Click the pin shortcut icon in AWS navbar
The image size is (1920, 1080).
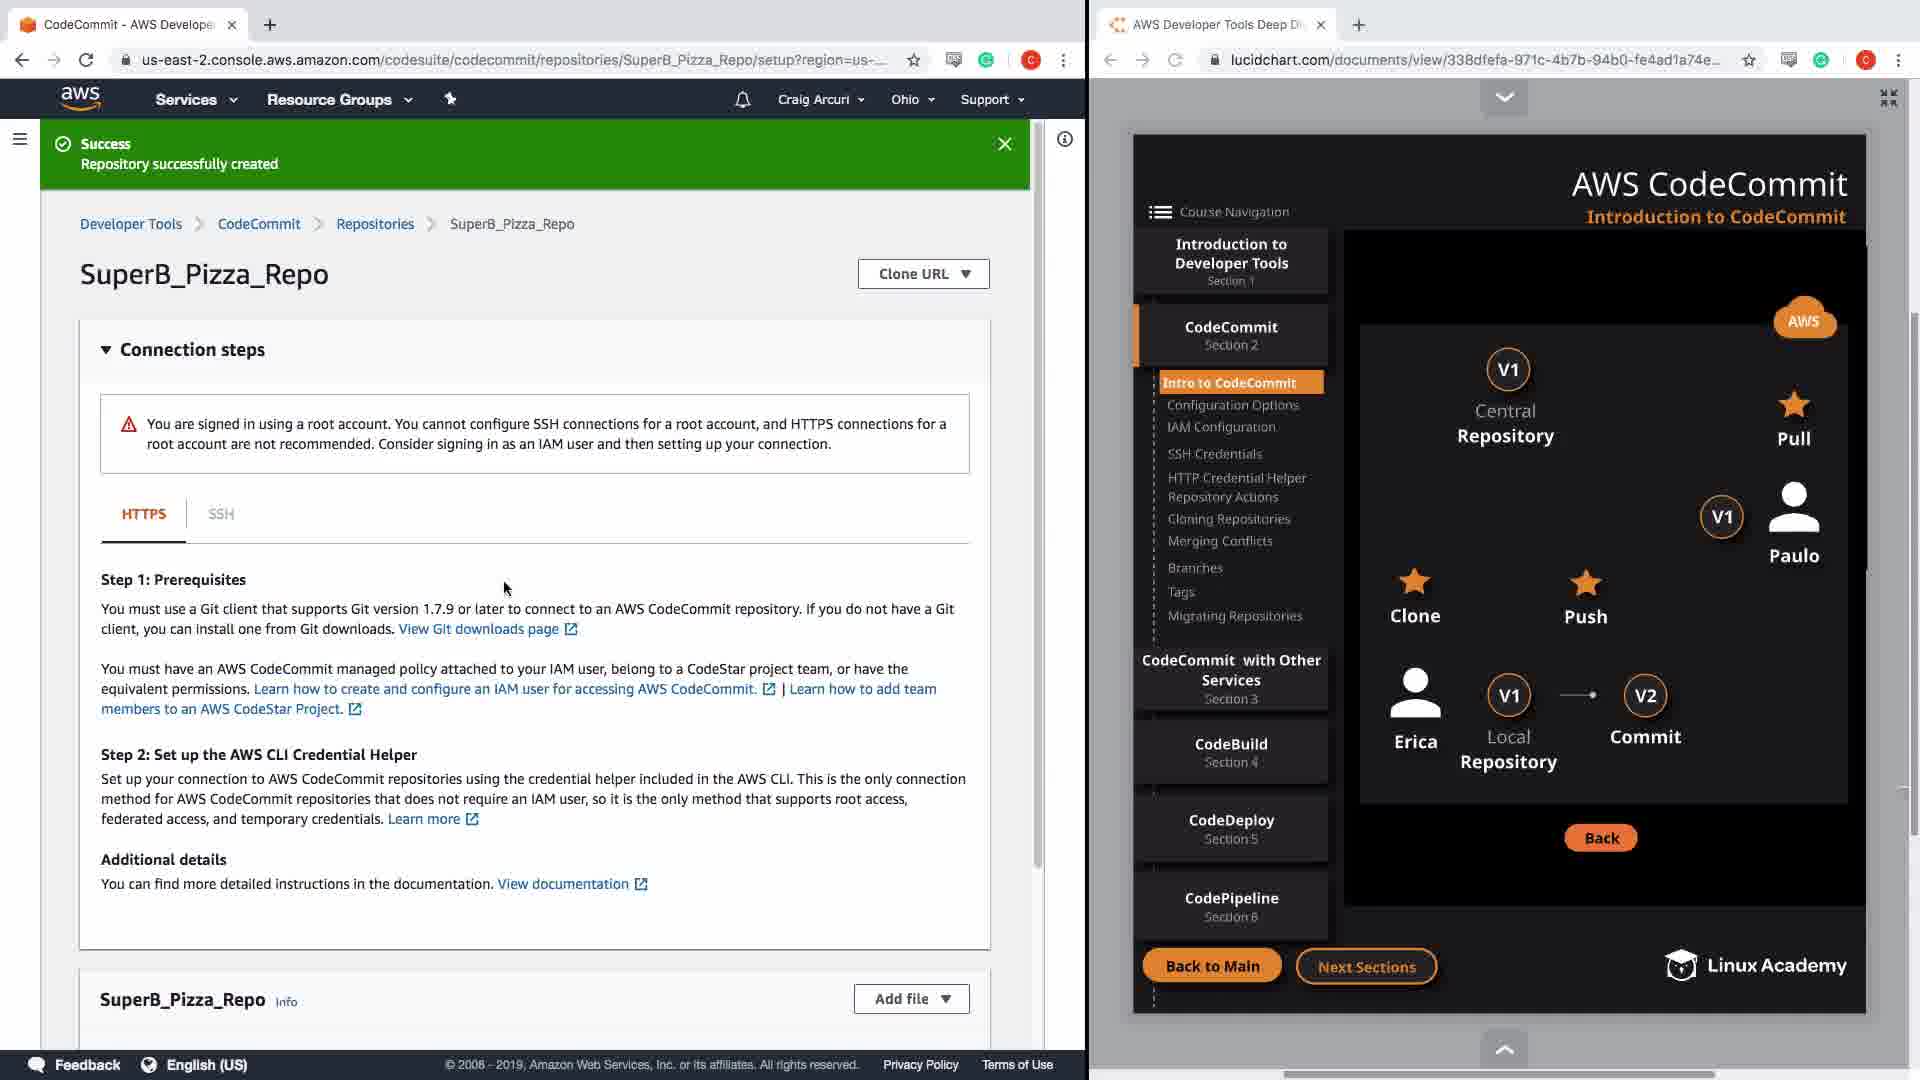click(x=450, y=99)
